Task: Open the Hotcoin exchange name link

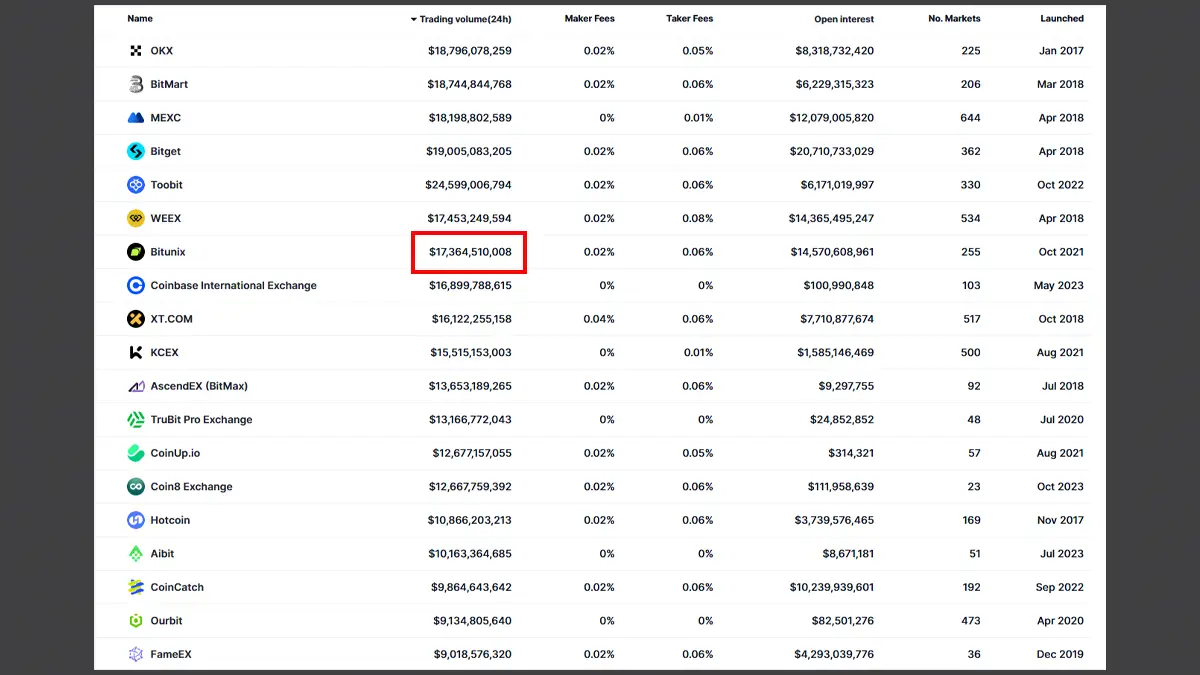Action: [x=170, y=520]
